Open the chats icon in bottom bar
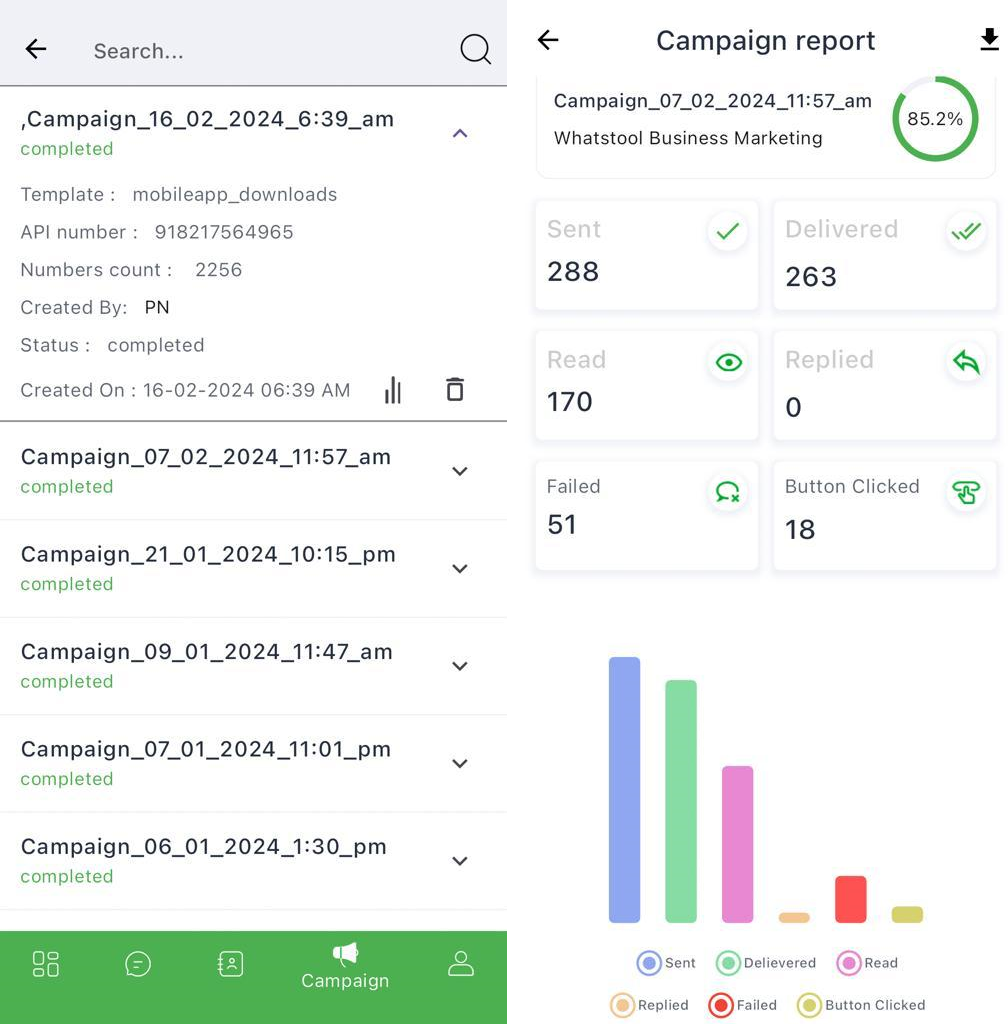 [138, 964]
